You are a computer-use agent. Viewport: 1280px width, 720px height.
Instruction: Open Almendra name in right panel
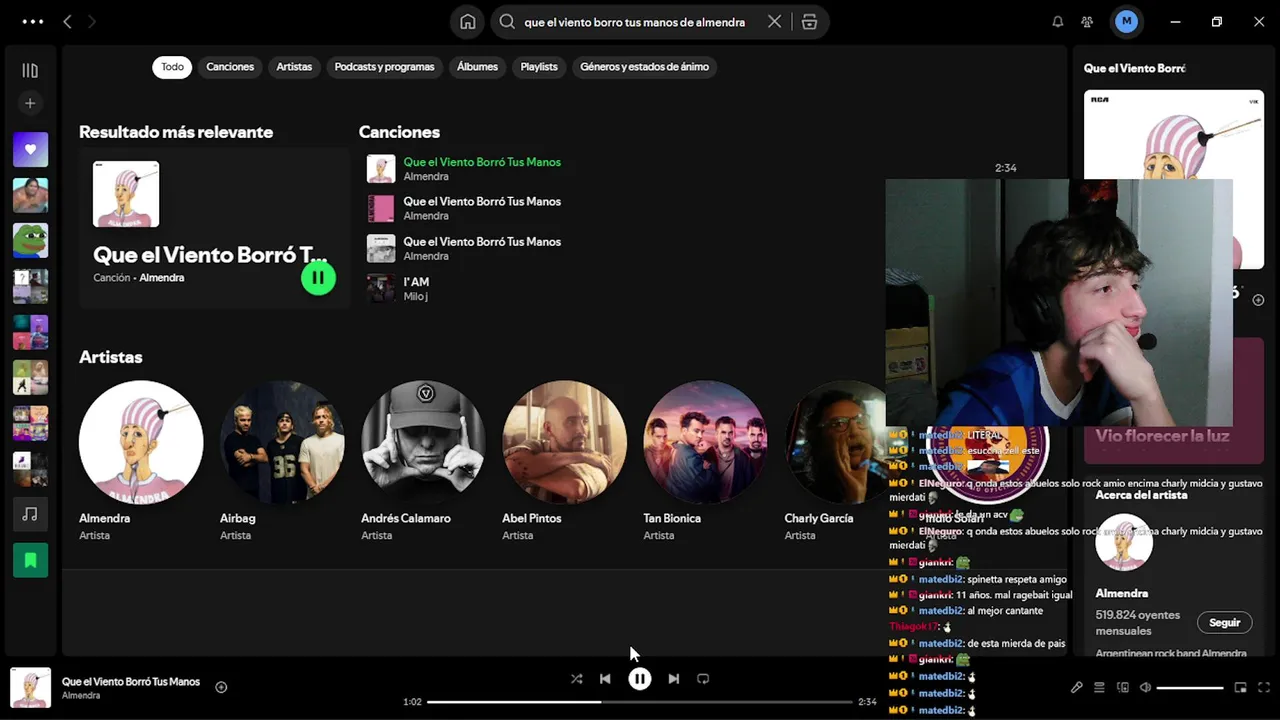1121,593
